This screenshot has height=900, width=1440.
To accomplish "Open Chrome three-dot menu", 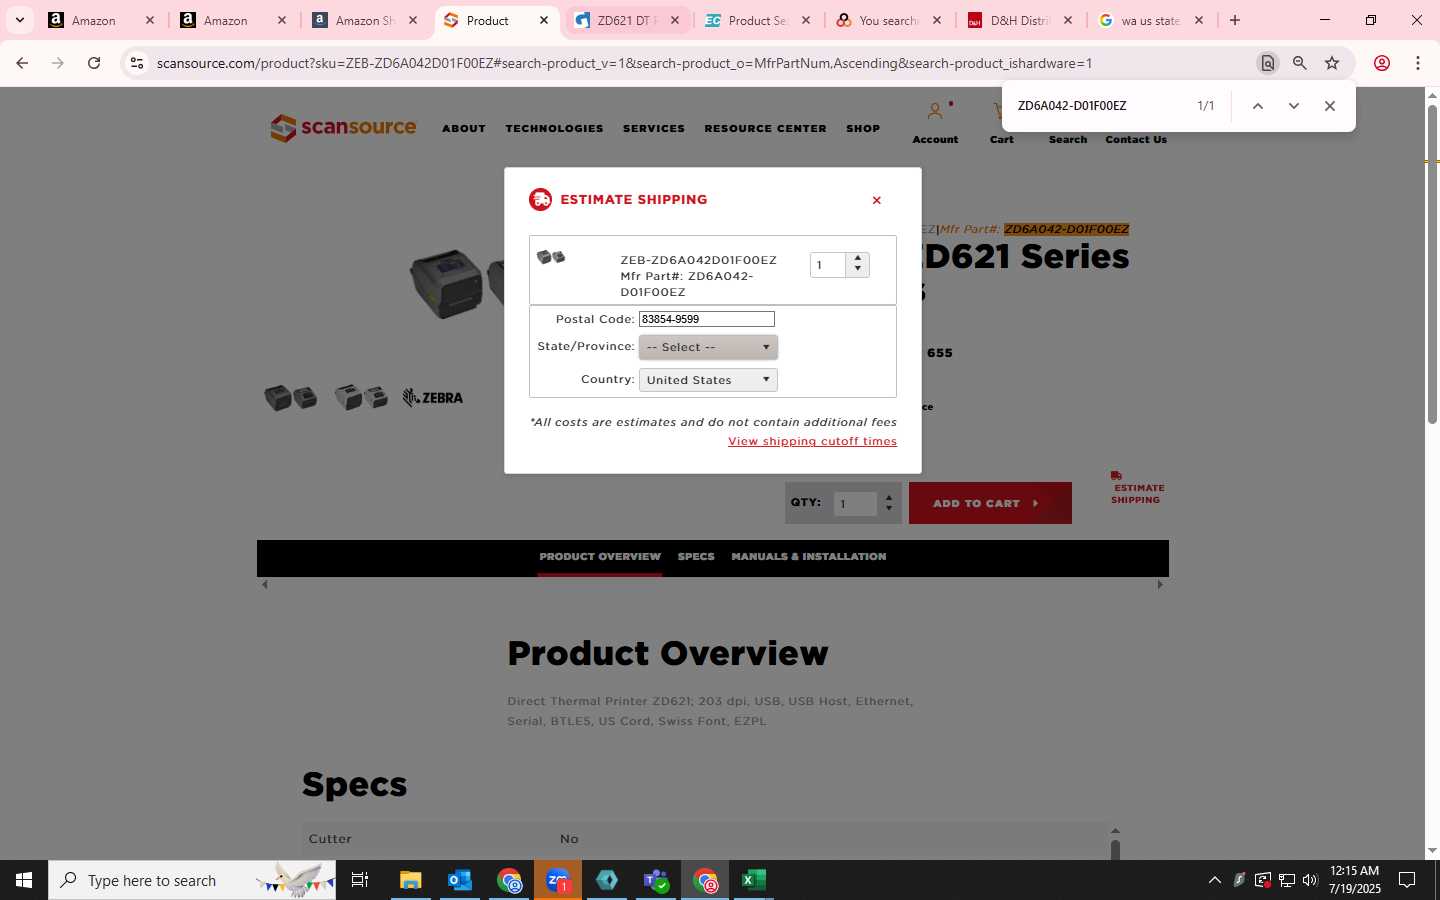I will [x=1418, y=63].
